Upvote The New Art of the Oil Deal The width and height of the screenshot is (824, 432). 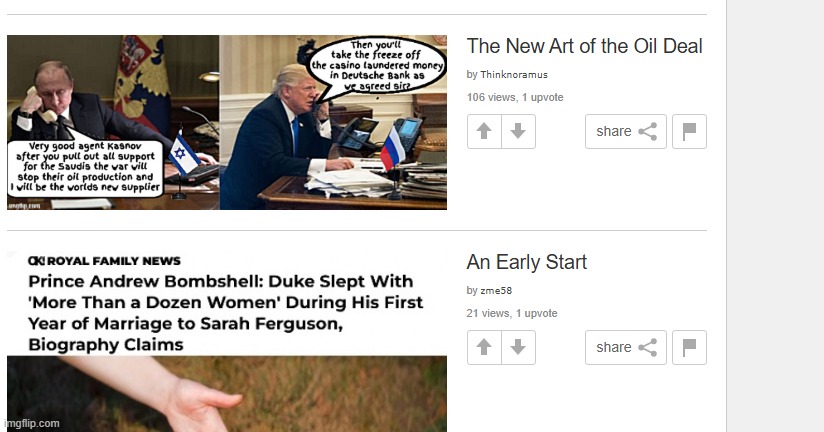pos(484,131)
